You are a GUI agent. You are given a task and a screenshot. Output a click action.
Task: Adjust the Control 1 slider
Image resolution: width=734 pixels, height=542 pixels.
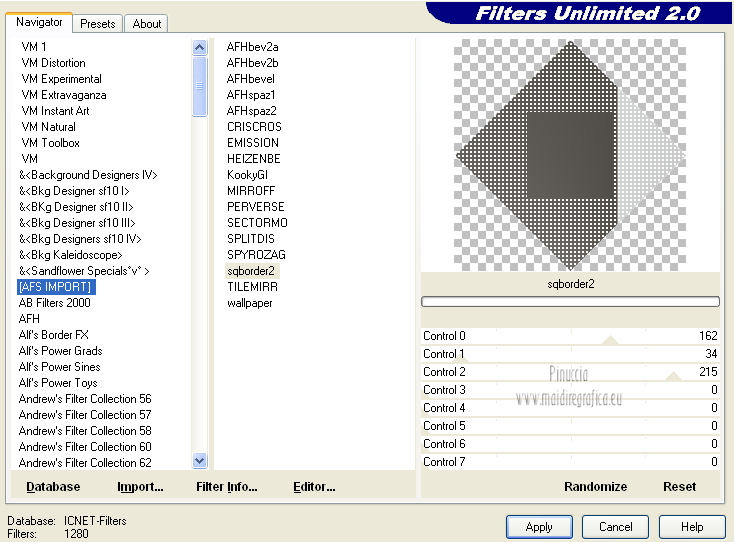pos(570,354)
